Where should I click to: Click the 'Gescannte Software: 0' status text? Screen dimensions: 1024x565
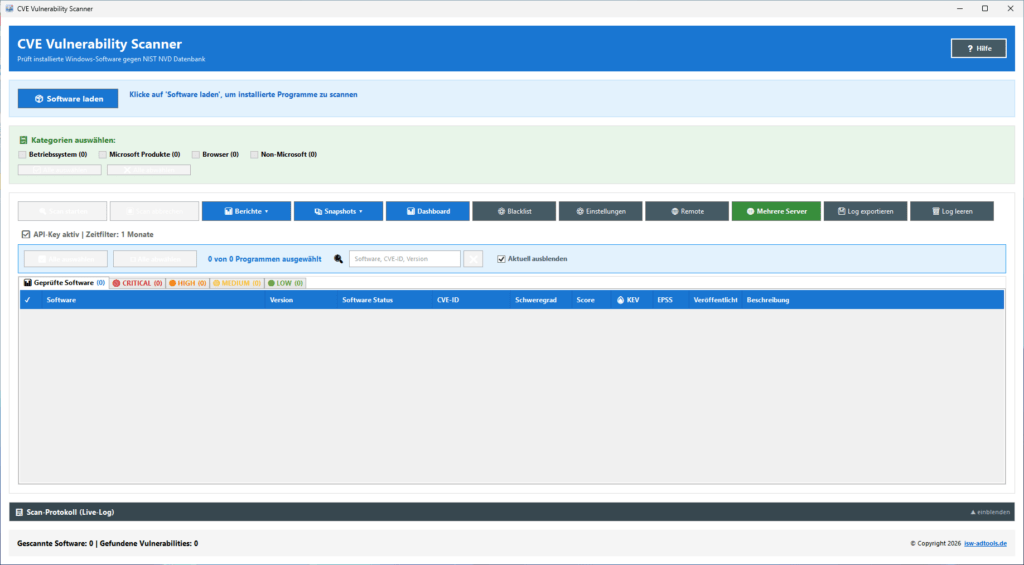pyautogui.click(x=55, y=543)
